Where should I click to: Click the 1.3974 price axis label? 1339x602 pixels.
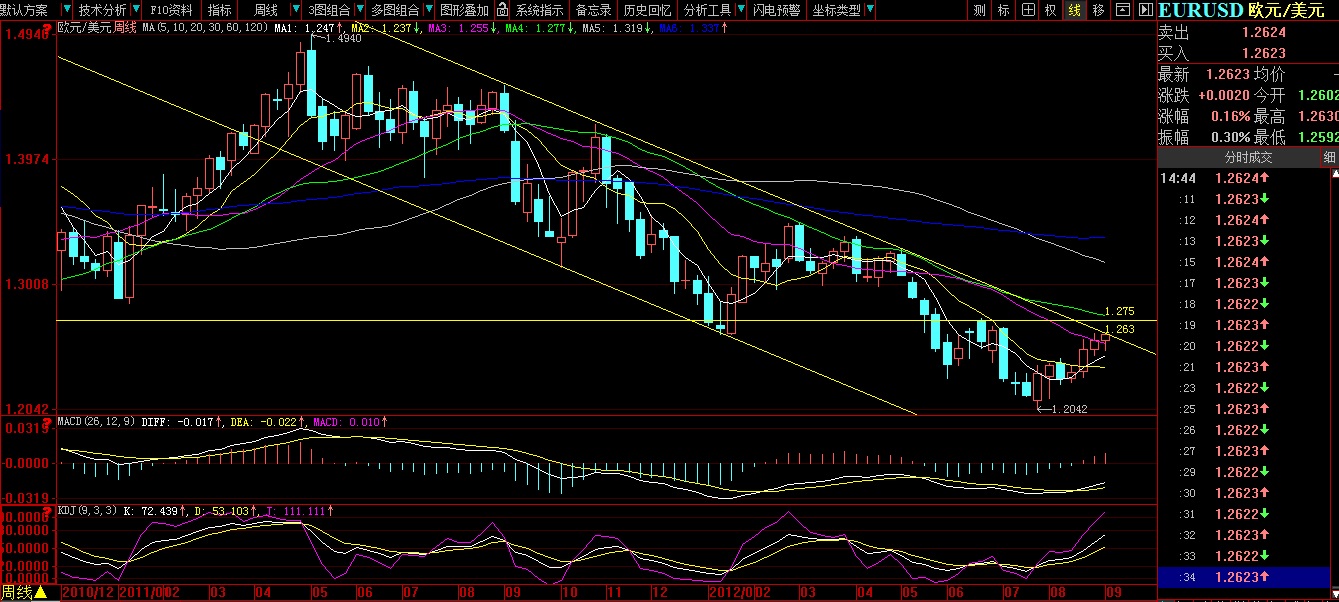28,159
